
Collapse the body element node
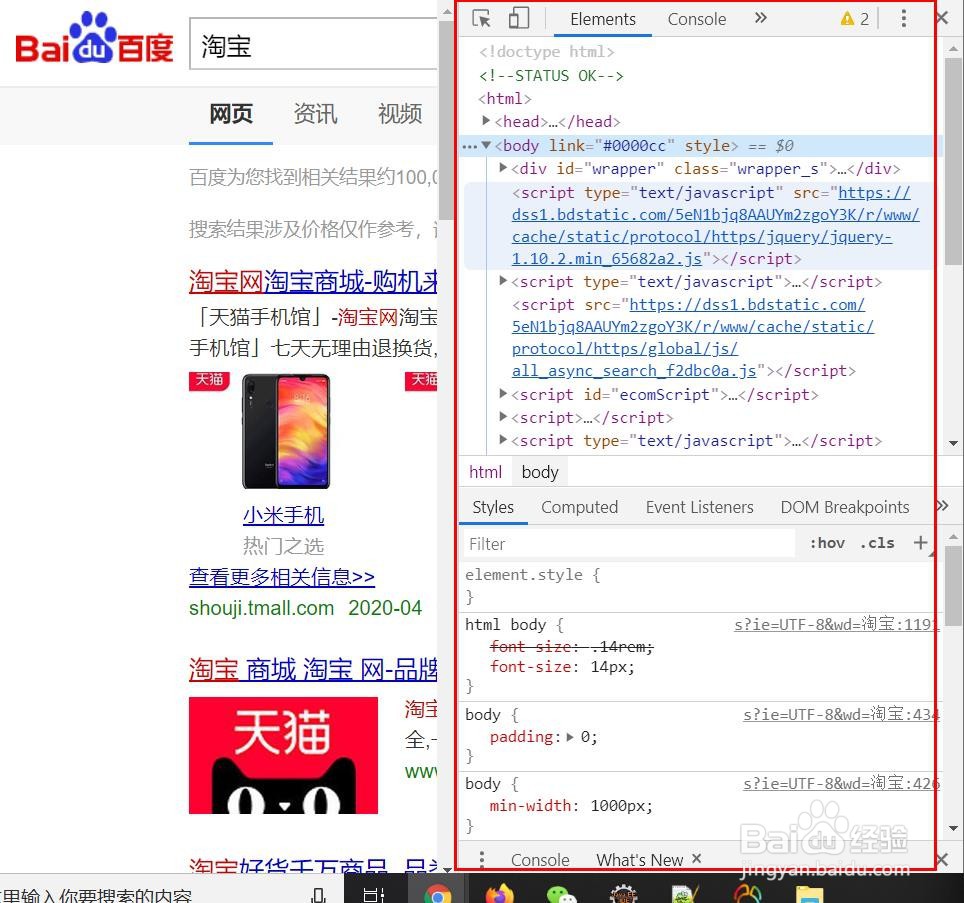[x=486, y=145]
